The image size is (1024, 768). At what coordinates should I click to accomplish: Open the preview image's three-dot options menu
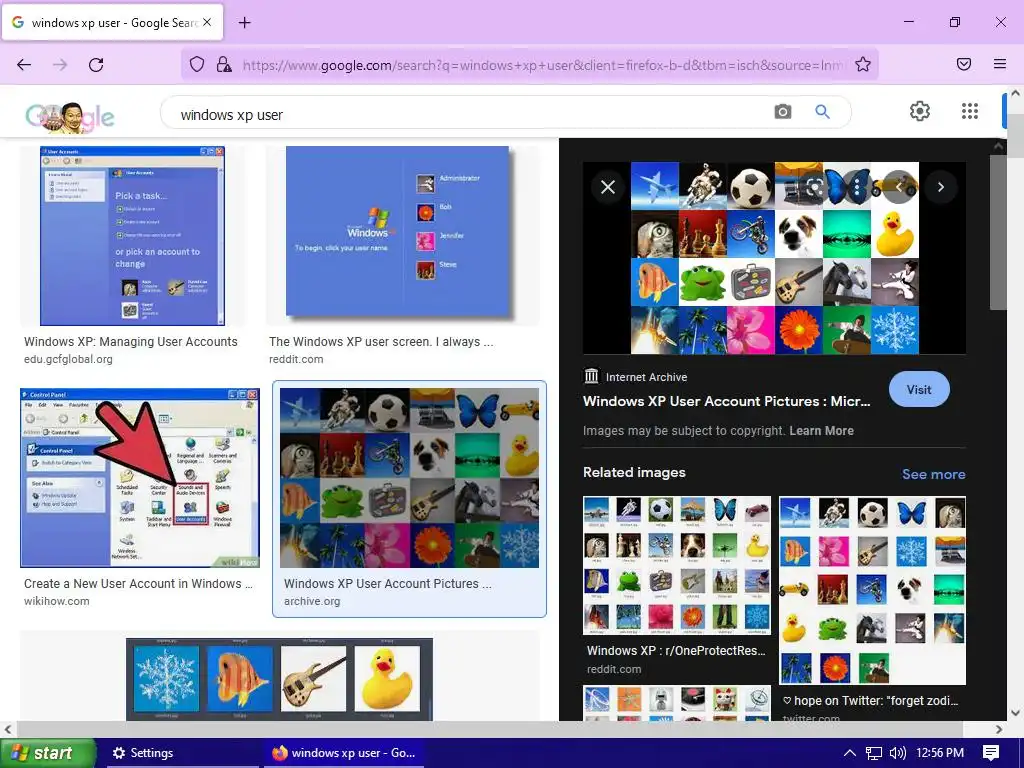coord(857,187)
